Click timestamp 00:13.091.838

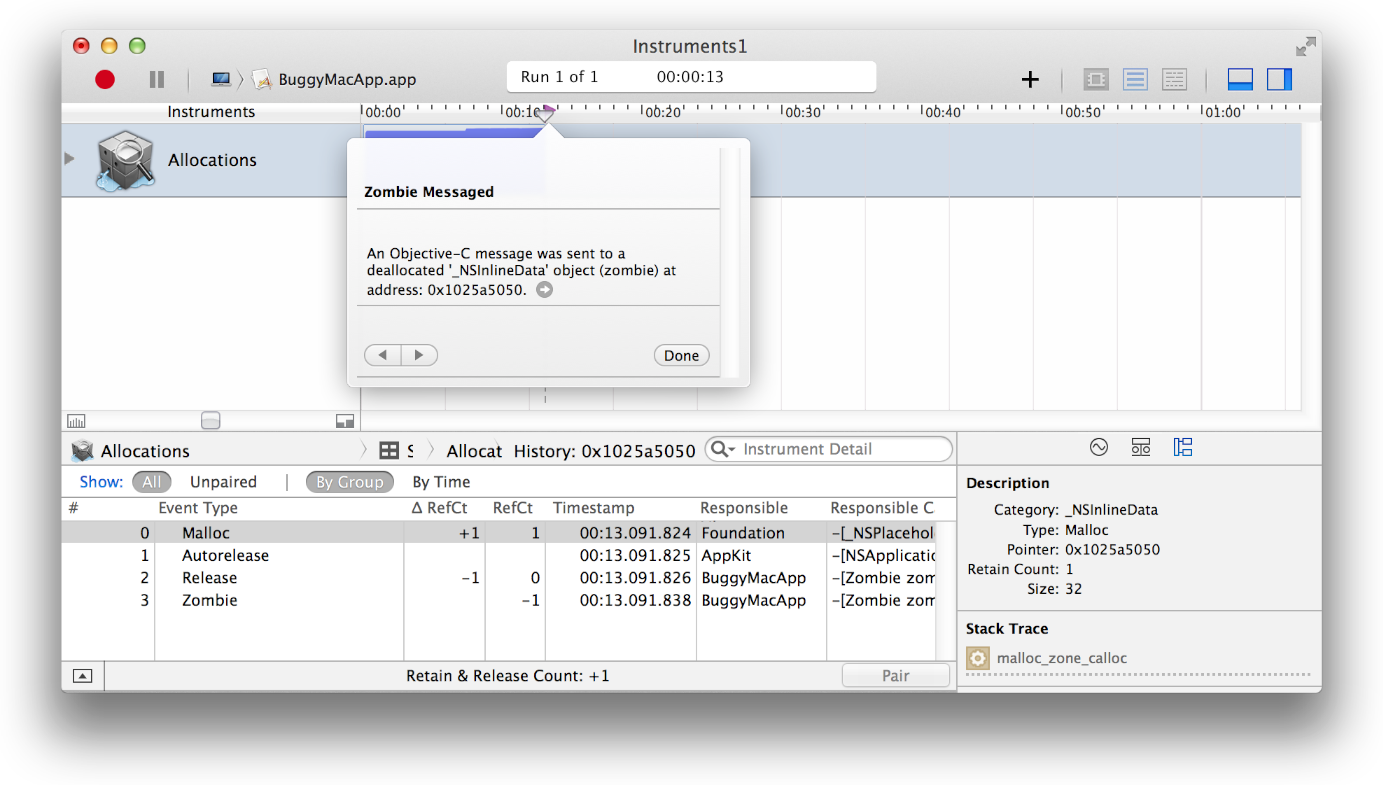[635, 600]
